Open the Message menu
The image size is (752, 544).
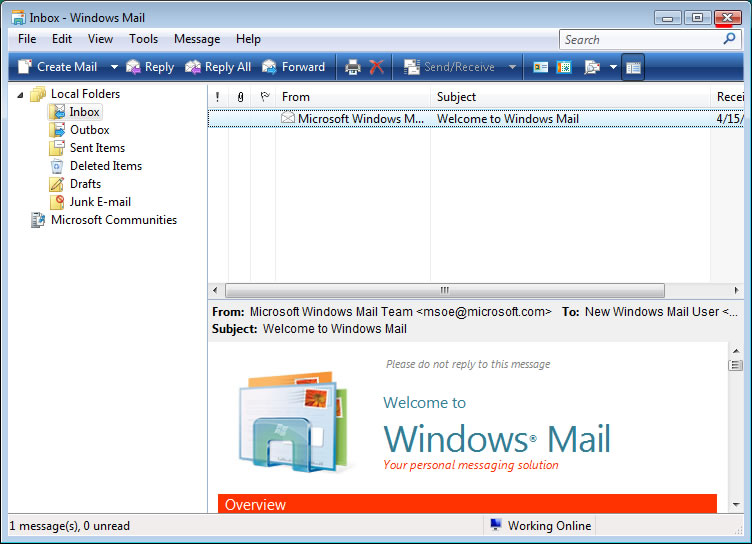197,39
